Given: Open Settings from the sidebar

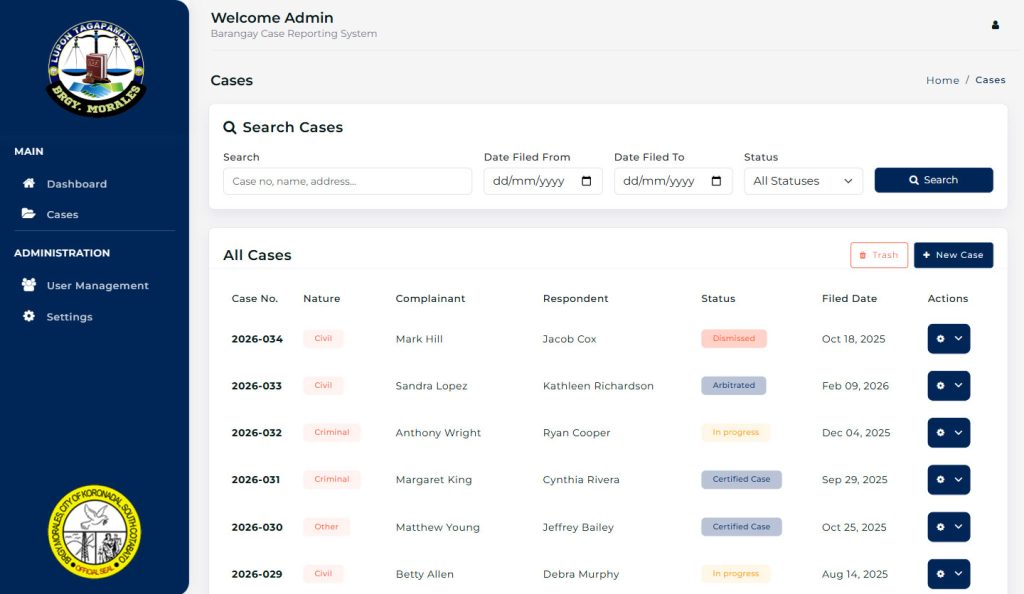Looking at the screenshot, I should [69, 317].
